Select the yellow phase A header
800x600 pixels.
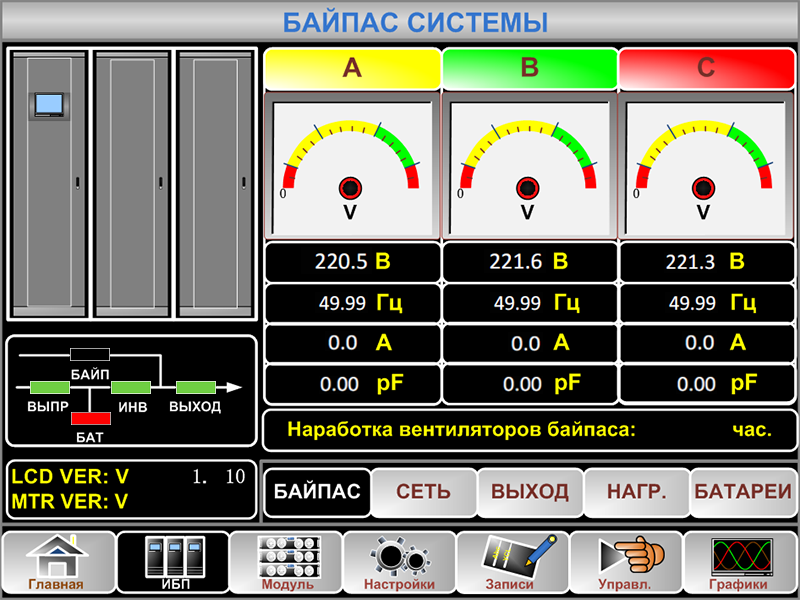click(352, 68)
